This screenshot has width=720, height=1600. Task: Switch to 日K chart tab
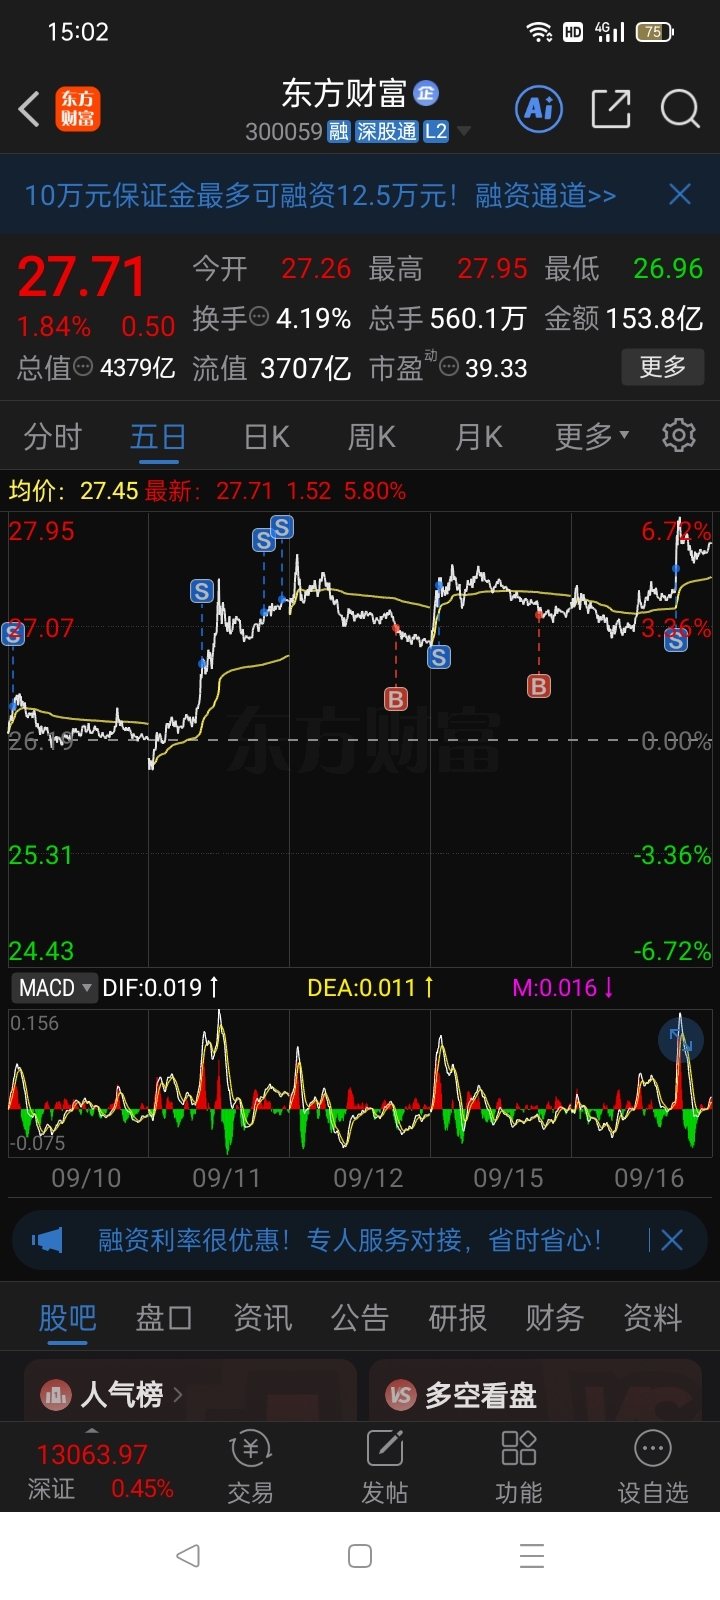(266, 437)
